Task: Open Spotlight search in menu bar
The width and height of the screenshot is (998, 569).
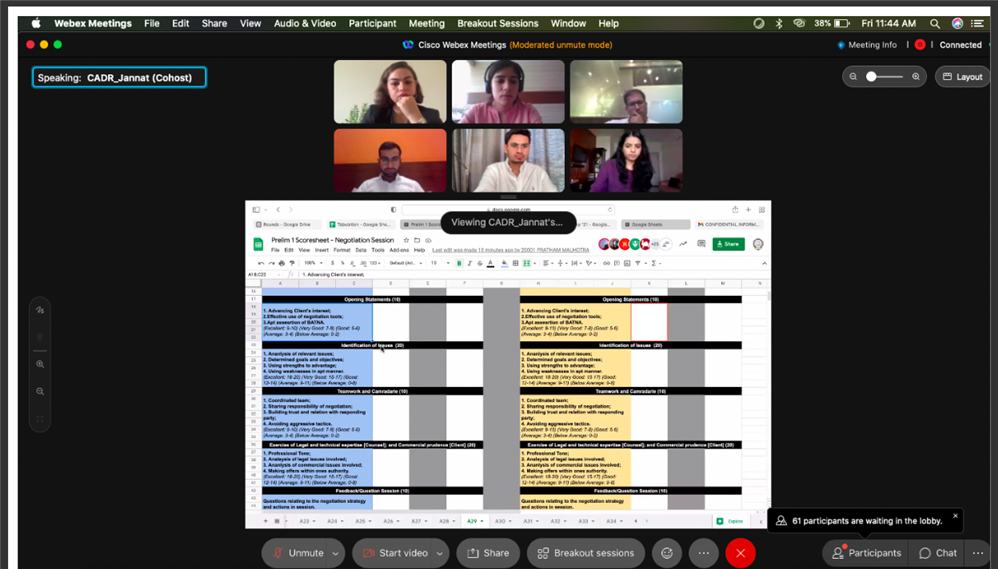Action: point(934,23)
